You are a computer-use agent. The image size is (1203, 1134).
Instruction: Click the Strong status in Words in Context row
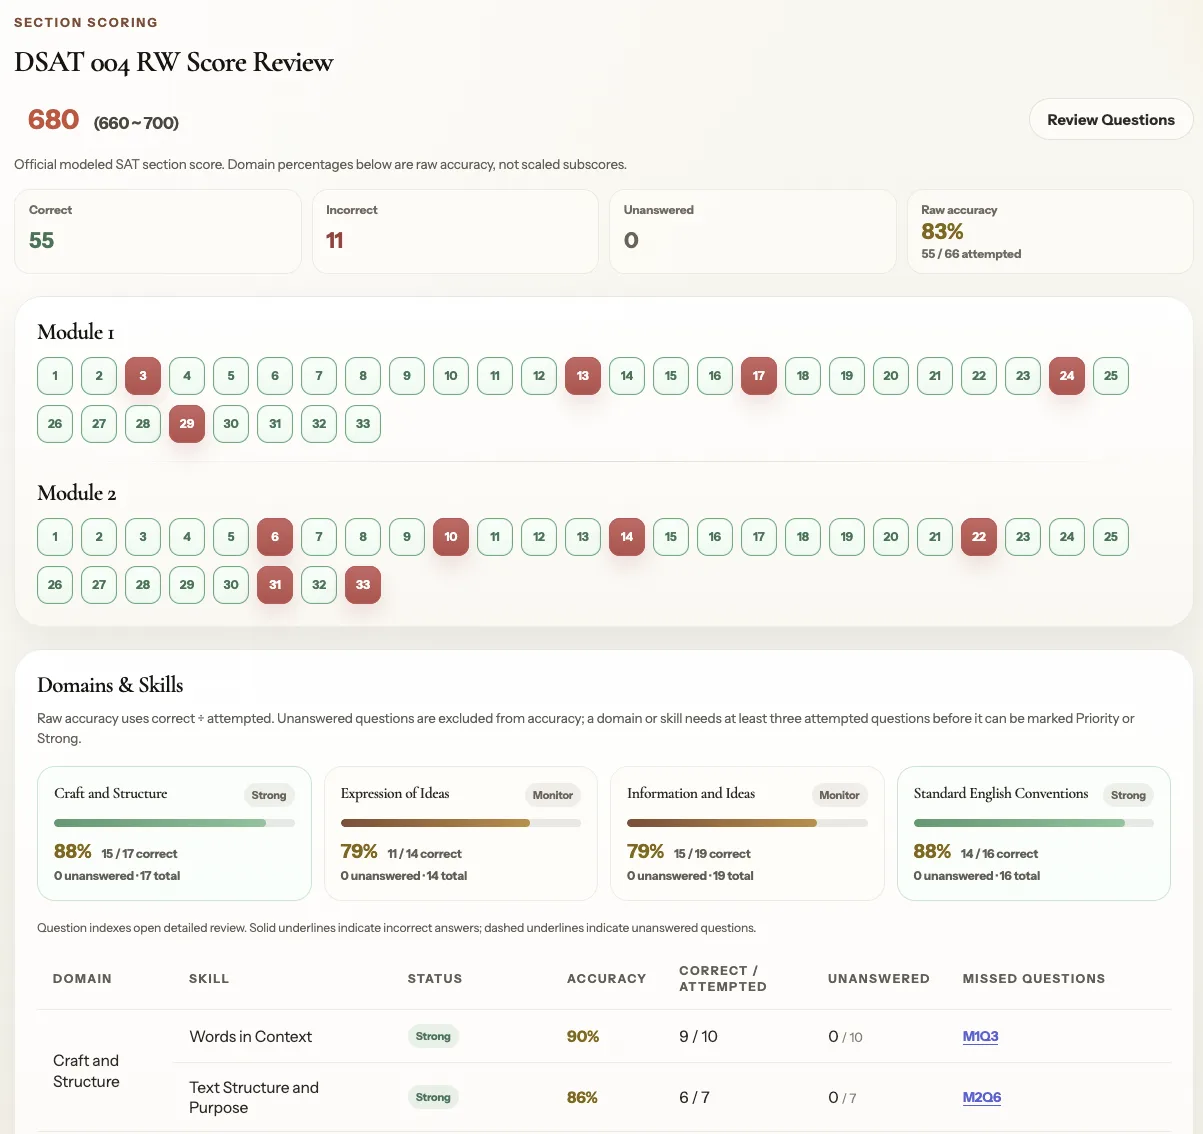(433, 1037)
